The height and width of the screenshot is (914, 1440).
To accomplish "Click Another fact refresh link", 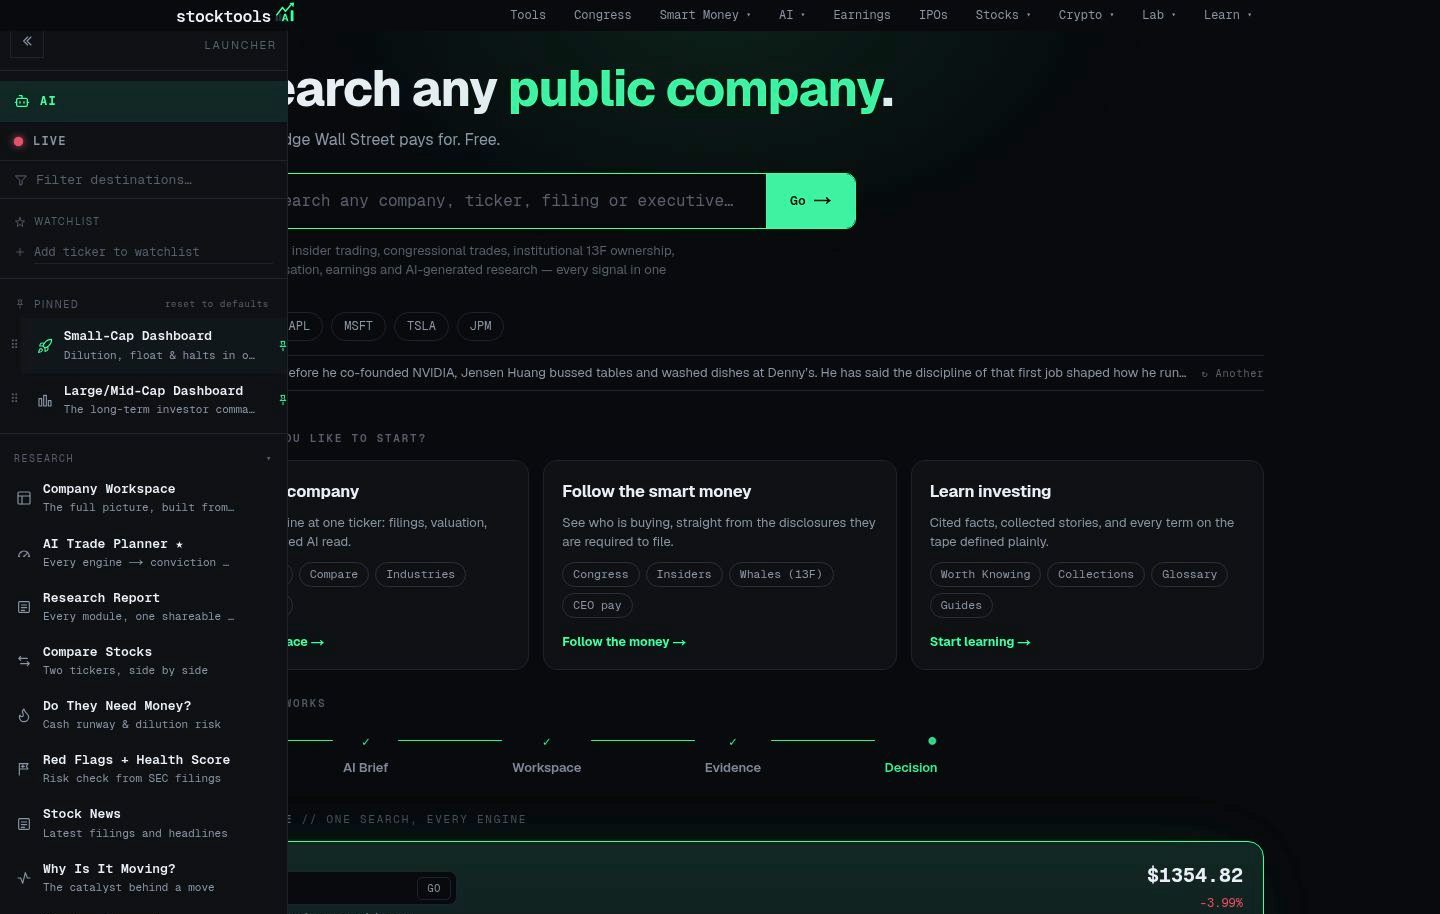I will click(x=1232, y=373).
